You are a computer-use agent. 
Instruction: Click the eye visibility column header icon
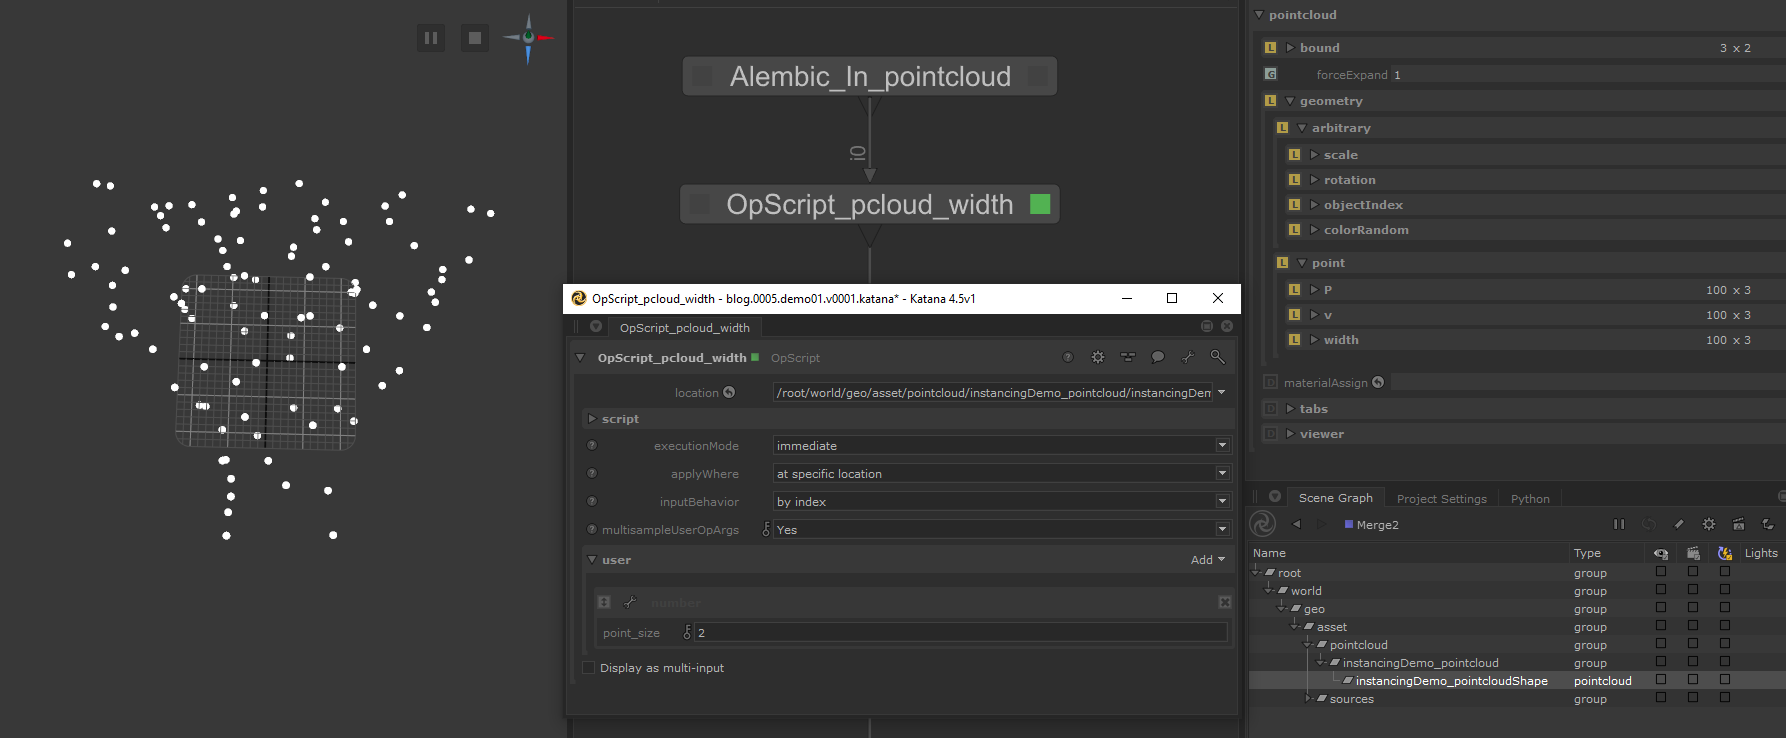pos(1661,553)
